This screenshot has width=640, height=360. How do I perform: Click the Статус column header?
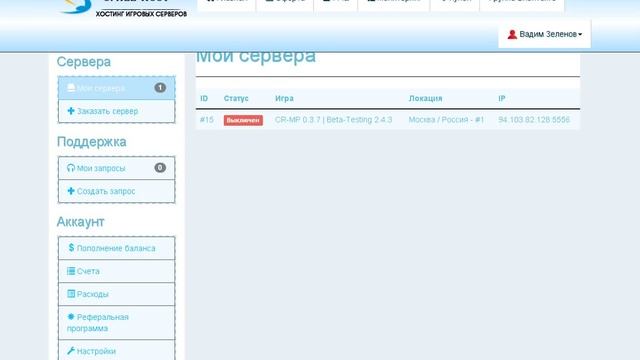236,98
